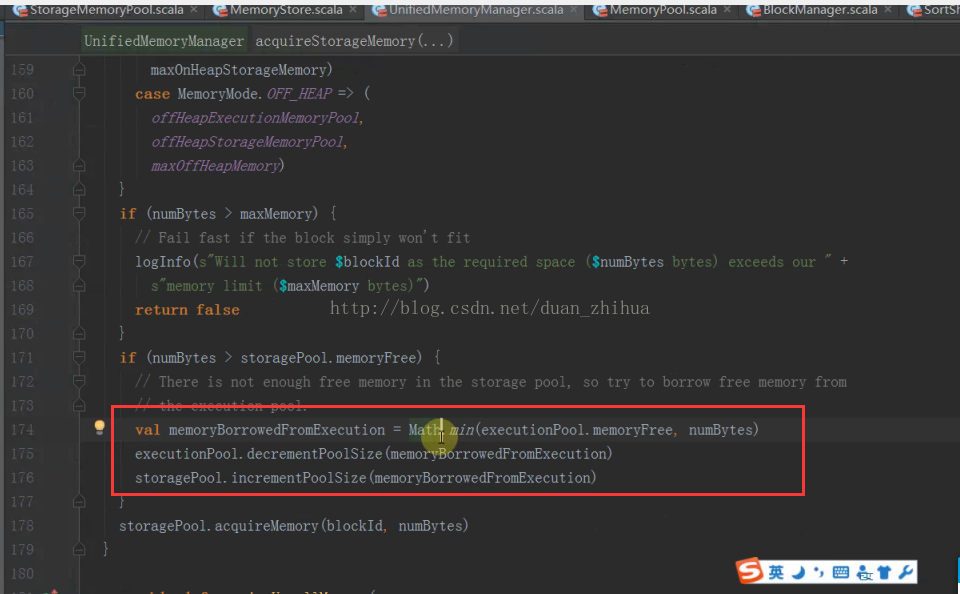Click logInfo on line 167

[163, 262]
